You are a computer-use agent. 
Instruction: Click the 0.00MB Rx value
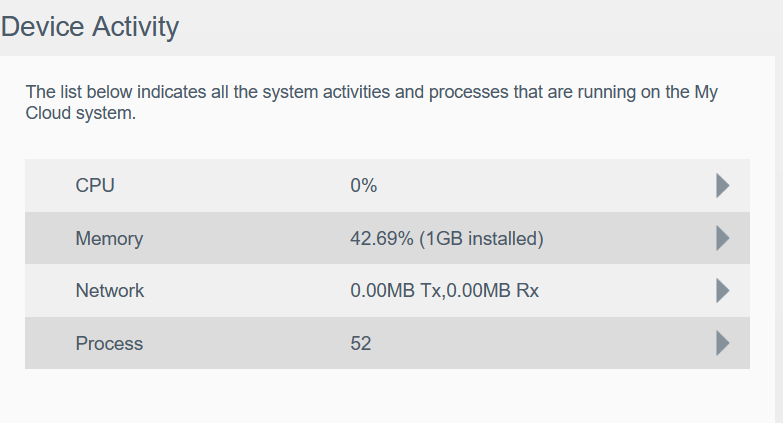[494, 291]
